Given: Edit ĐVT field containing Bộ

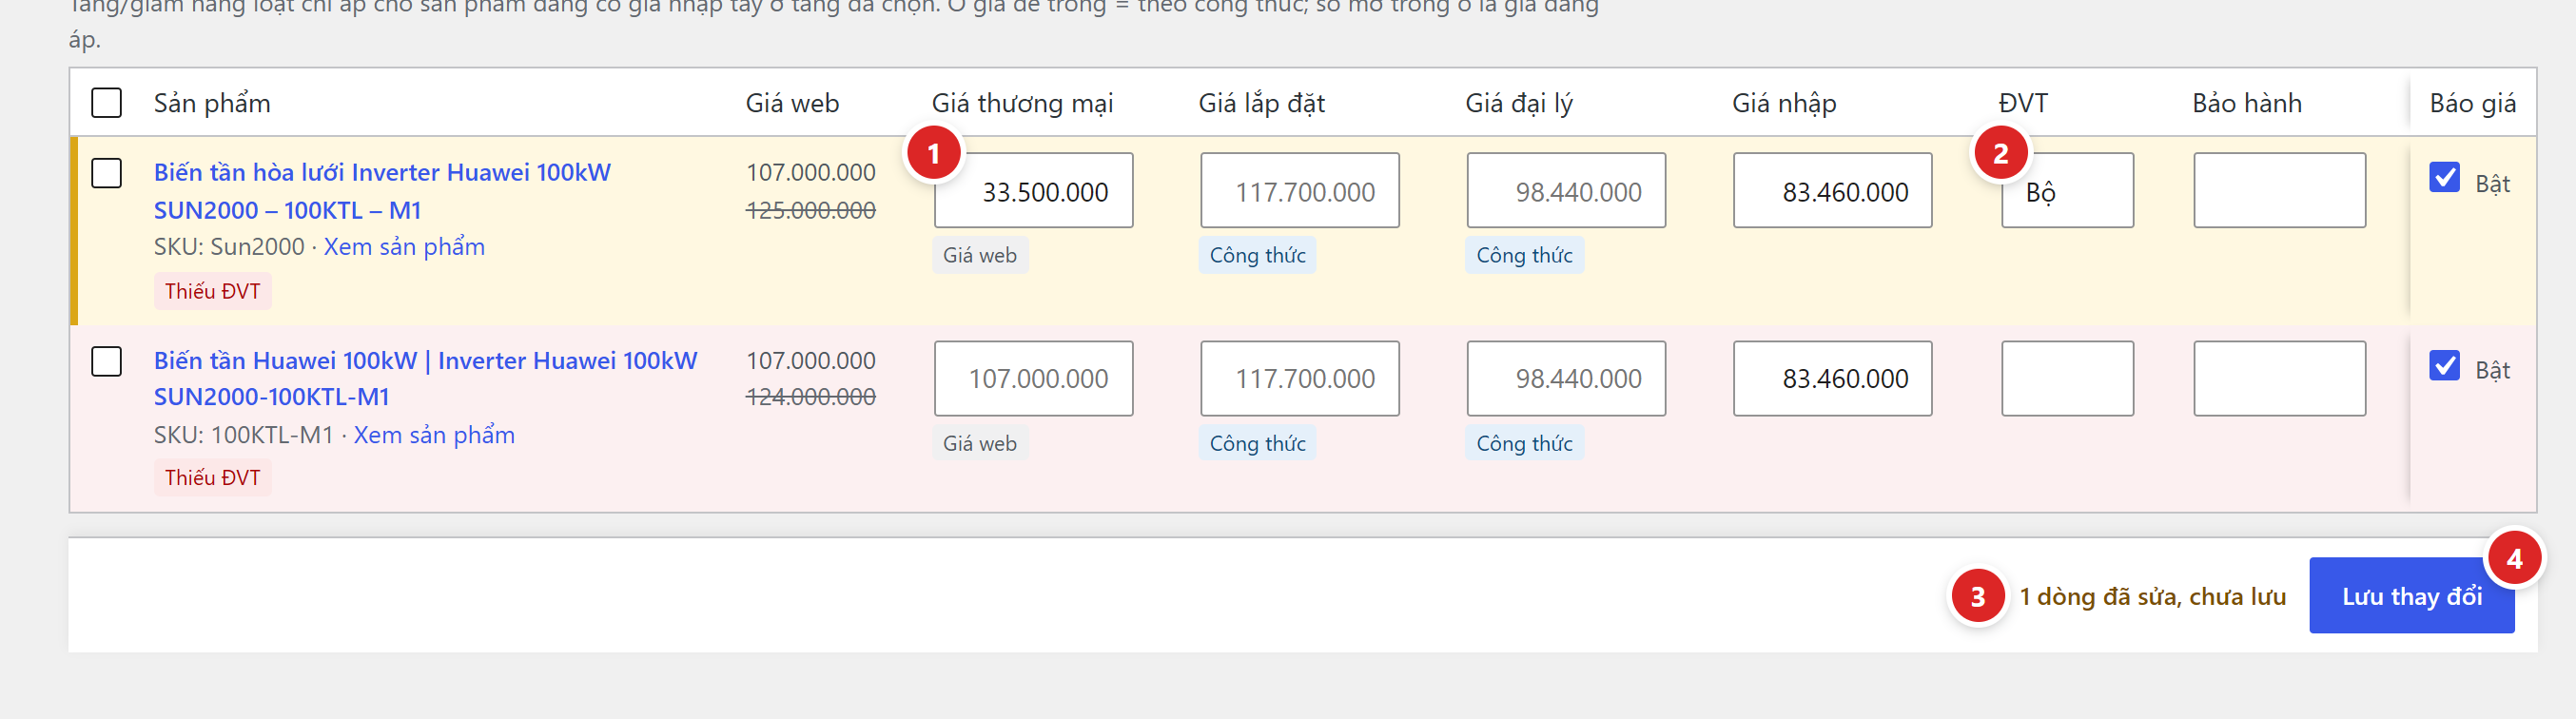Looking at the screenshot, I should click(2067, 190).
